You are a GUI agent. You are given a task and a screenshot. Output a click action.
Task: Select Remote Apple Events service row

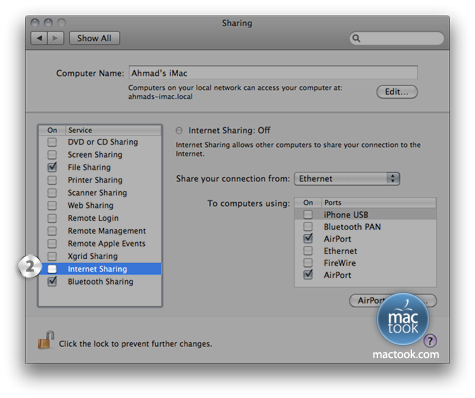100,243
